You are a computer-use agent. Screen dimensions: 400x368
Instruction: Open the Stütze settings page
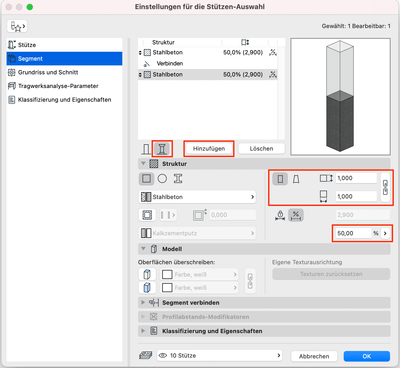[64, 45]
